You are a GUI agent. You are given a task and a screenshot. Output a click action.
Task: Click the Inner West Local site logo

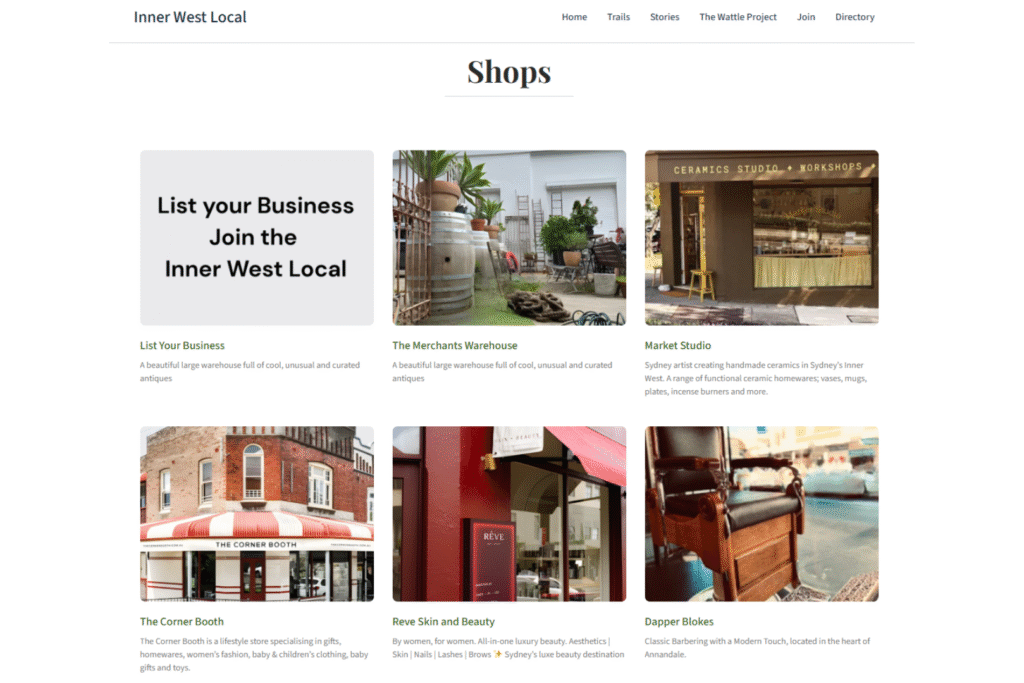(190, 17)
